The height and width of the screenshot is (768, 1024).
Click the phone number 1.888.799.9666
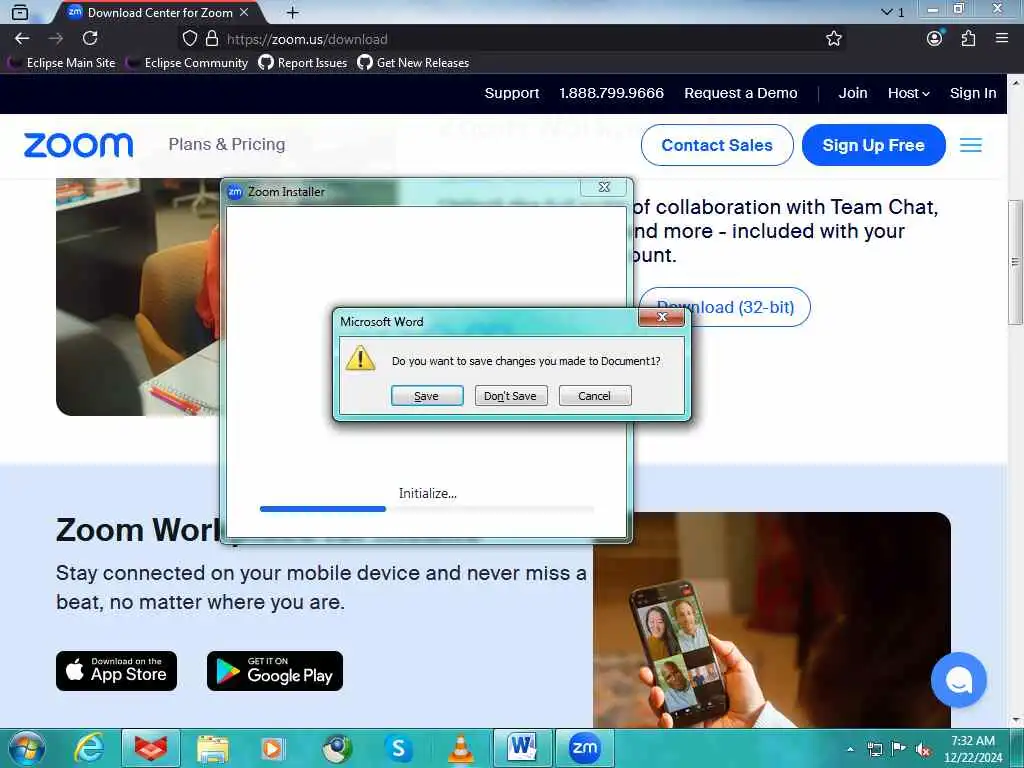coord(611,93)
